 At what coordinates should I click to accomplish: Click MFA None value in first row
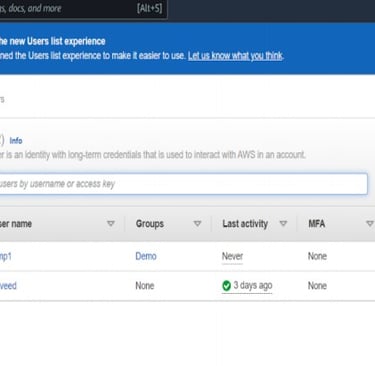[x=317, y=256]
